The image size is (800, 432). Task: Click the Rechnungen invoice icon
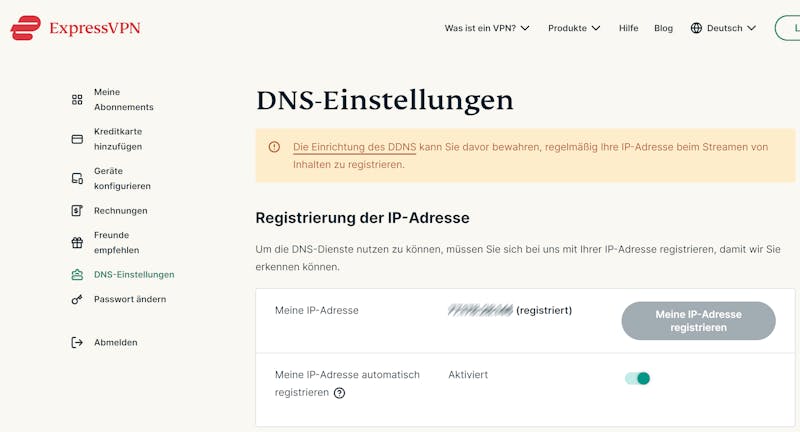point(77,211)
